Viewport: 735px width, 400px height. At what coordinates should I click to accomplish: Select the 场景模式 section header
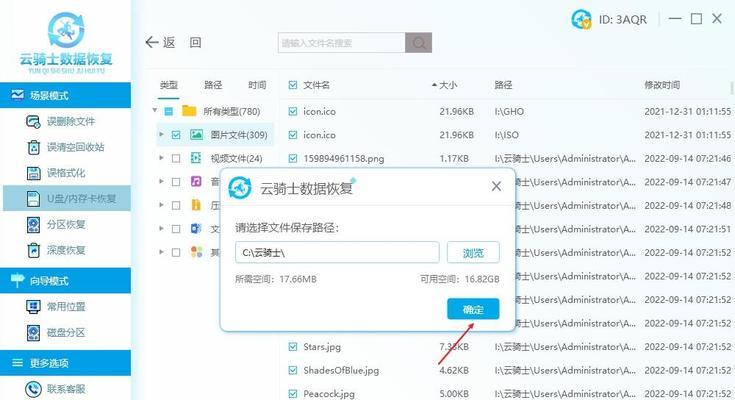click(x=66, y=95)
